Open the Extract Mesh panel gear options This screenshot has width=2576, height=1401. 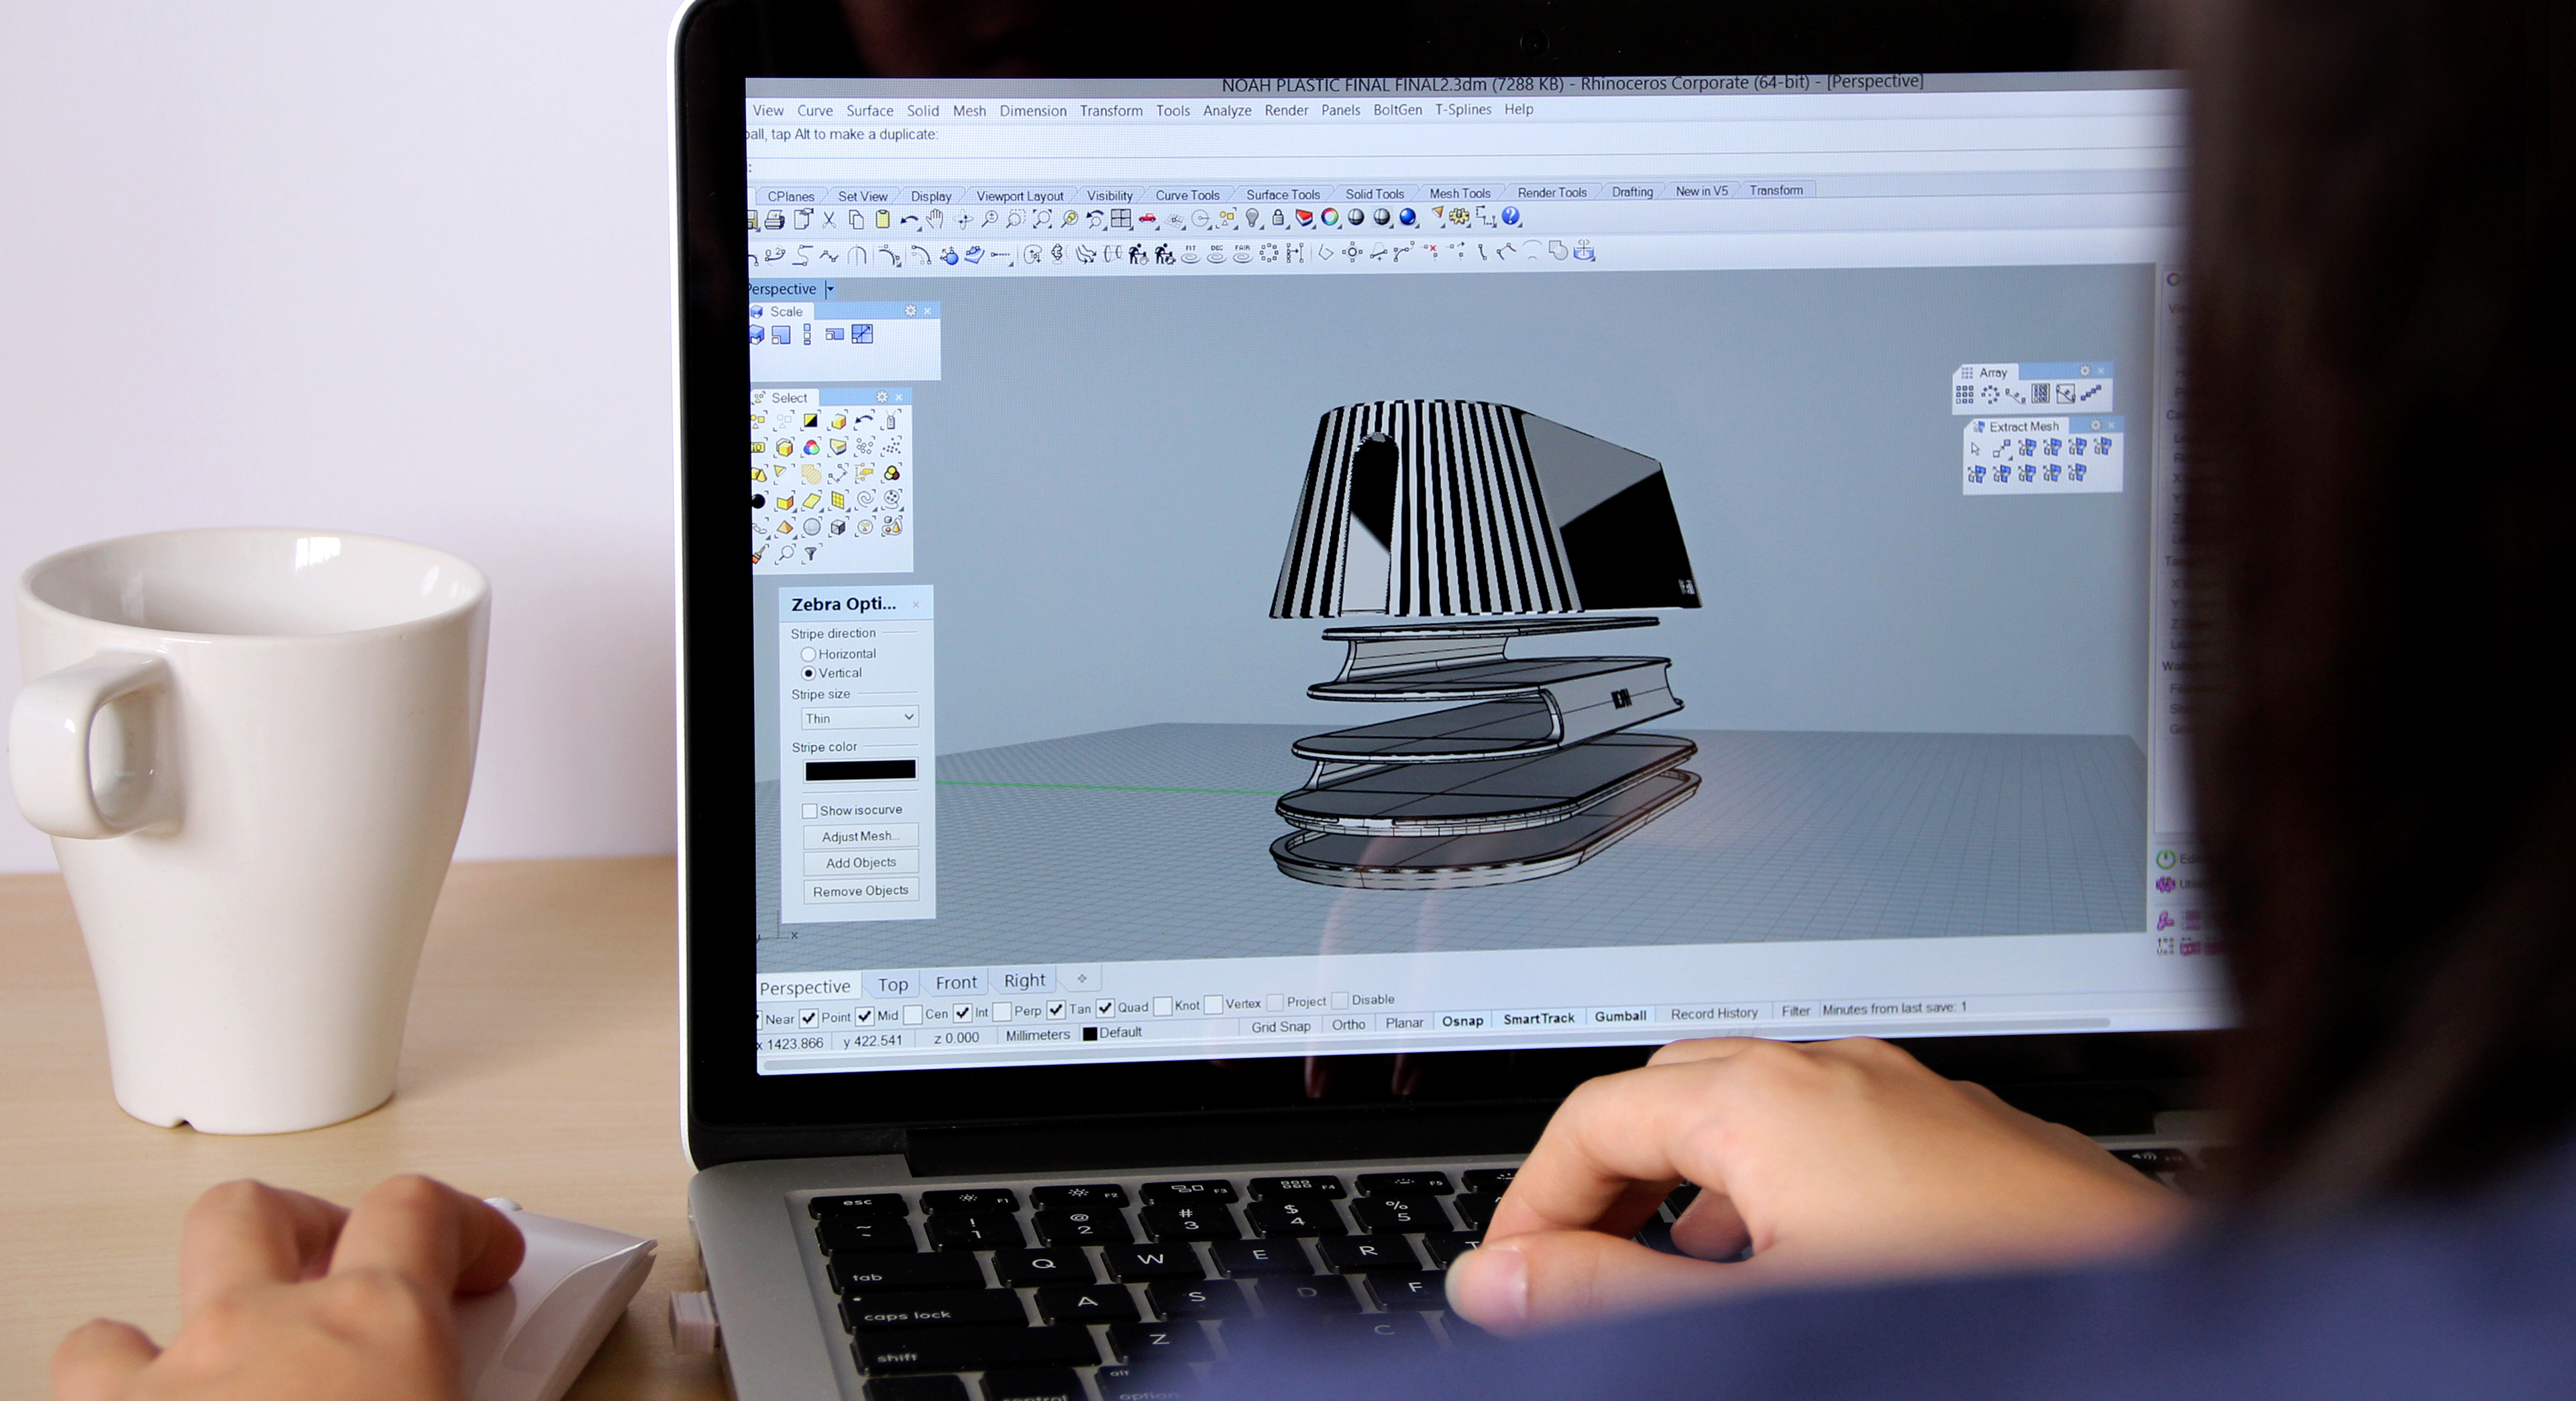(2096, 425)
